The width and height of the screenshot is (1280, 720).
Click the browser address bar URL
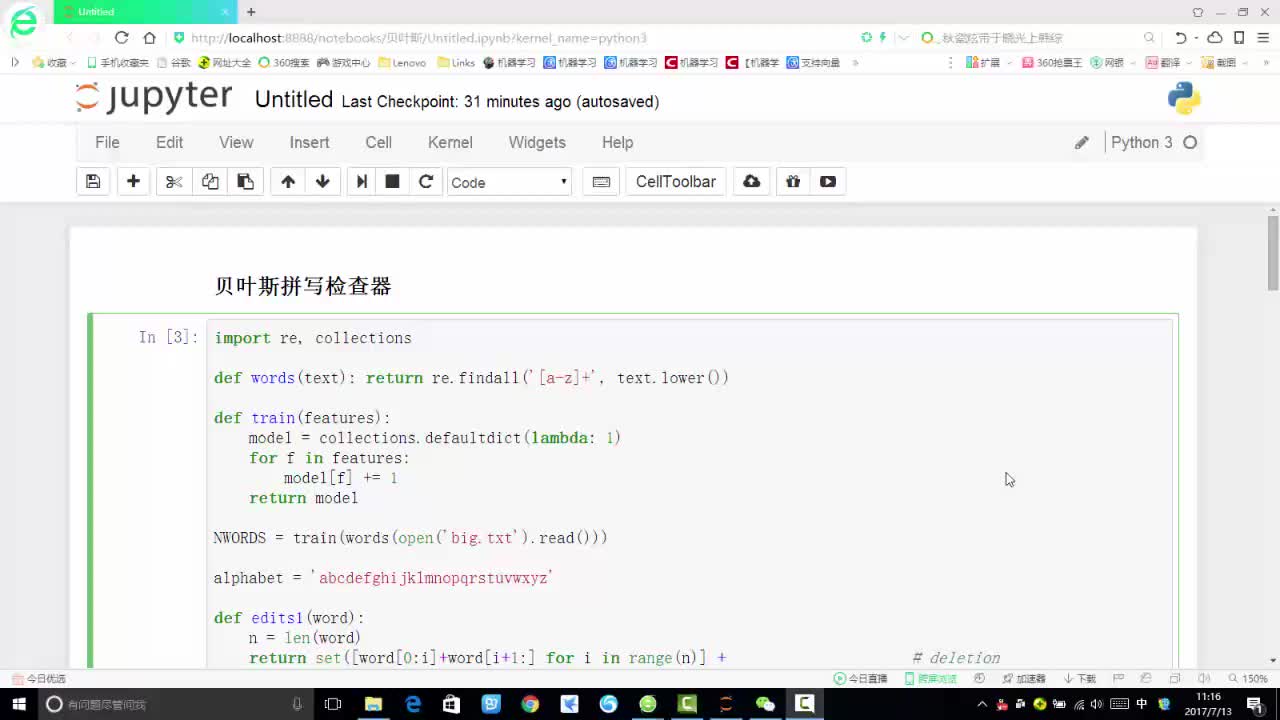pos(418,38)
